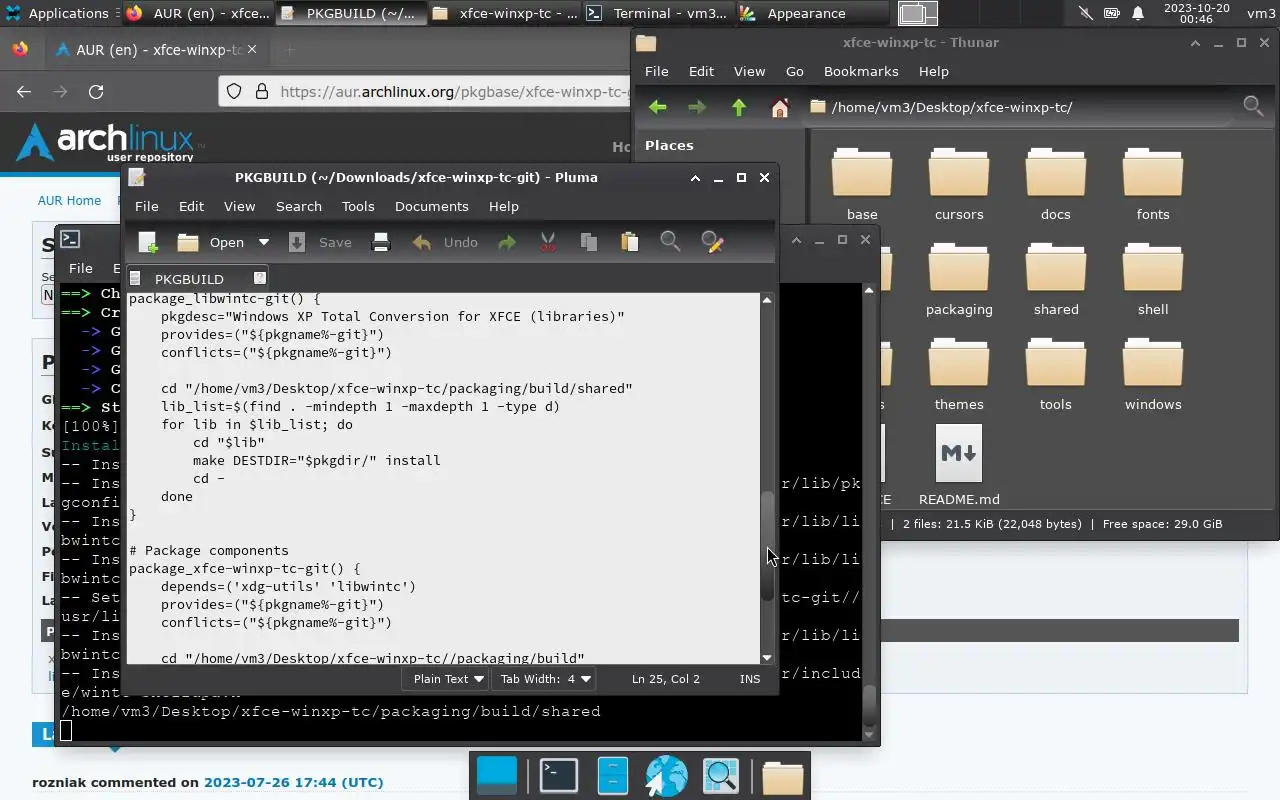Open the Go menu in Thunar
Viewport: 1280px width, 800px height.
tap(794, 71)
